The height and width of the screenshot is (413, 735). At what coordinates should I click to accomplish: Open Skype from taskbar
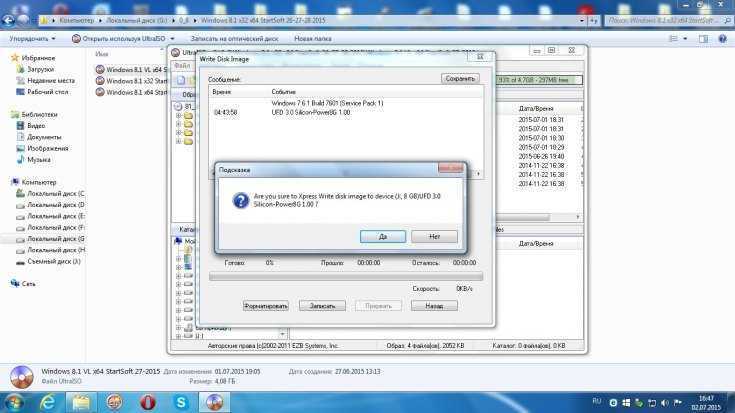[x=181, y=402]
